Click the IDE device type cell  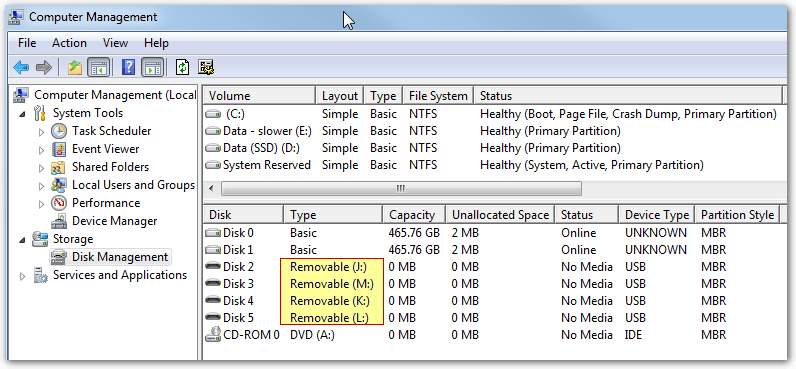coord(633,335)
